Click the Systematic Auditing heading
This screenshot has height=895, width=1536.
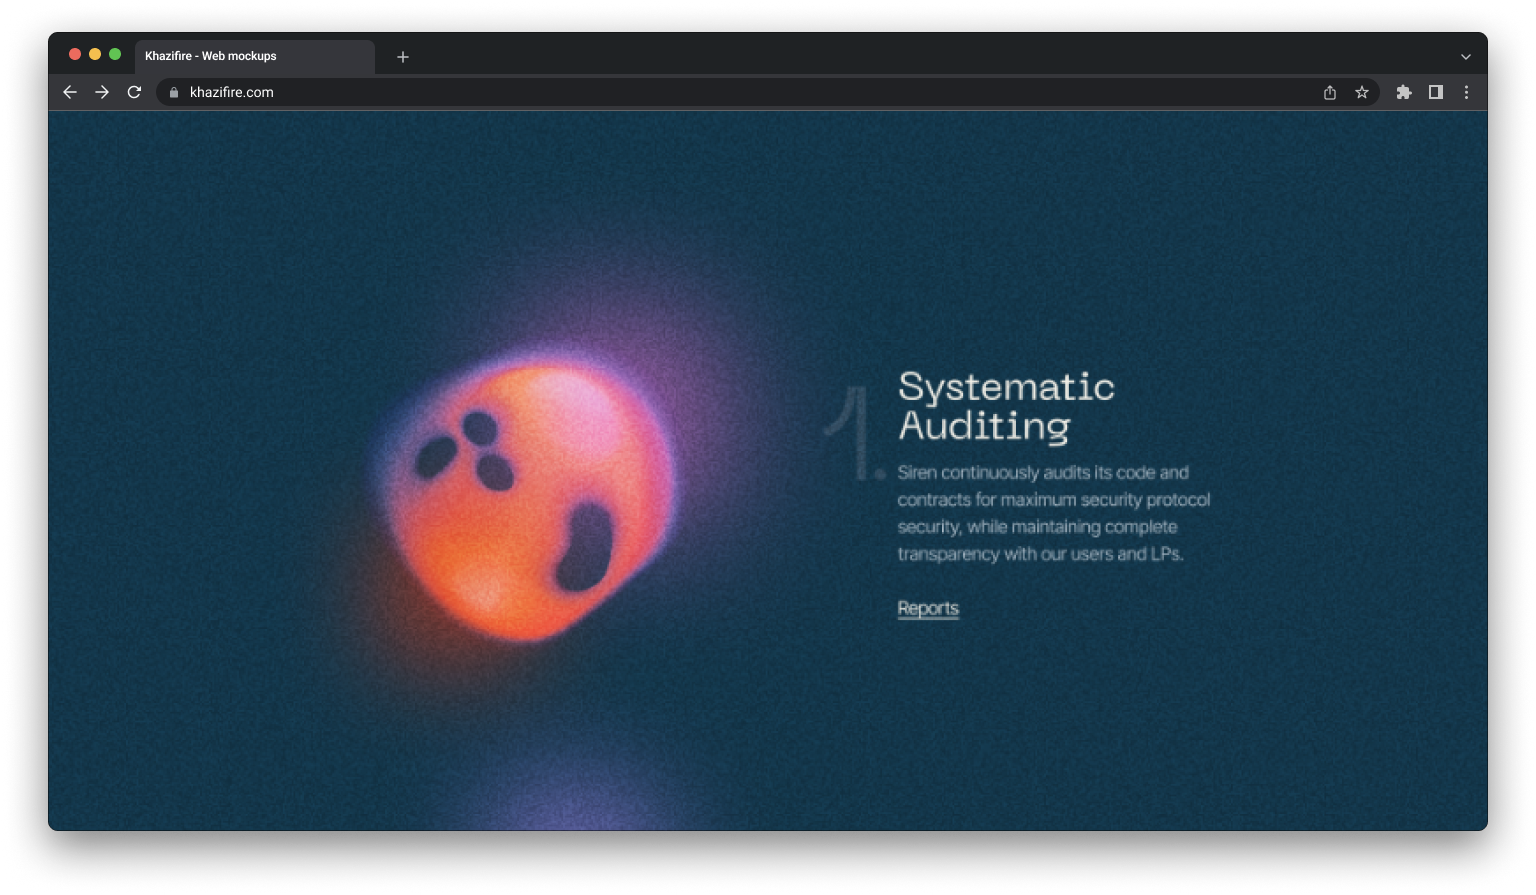1005,405
